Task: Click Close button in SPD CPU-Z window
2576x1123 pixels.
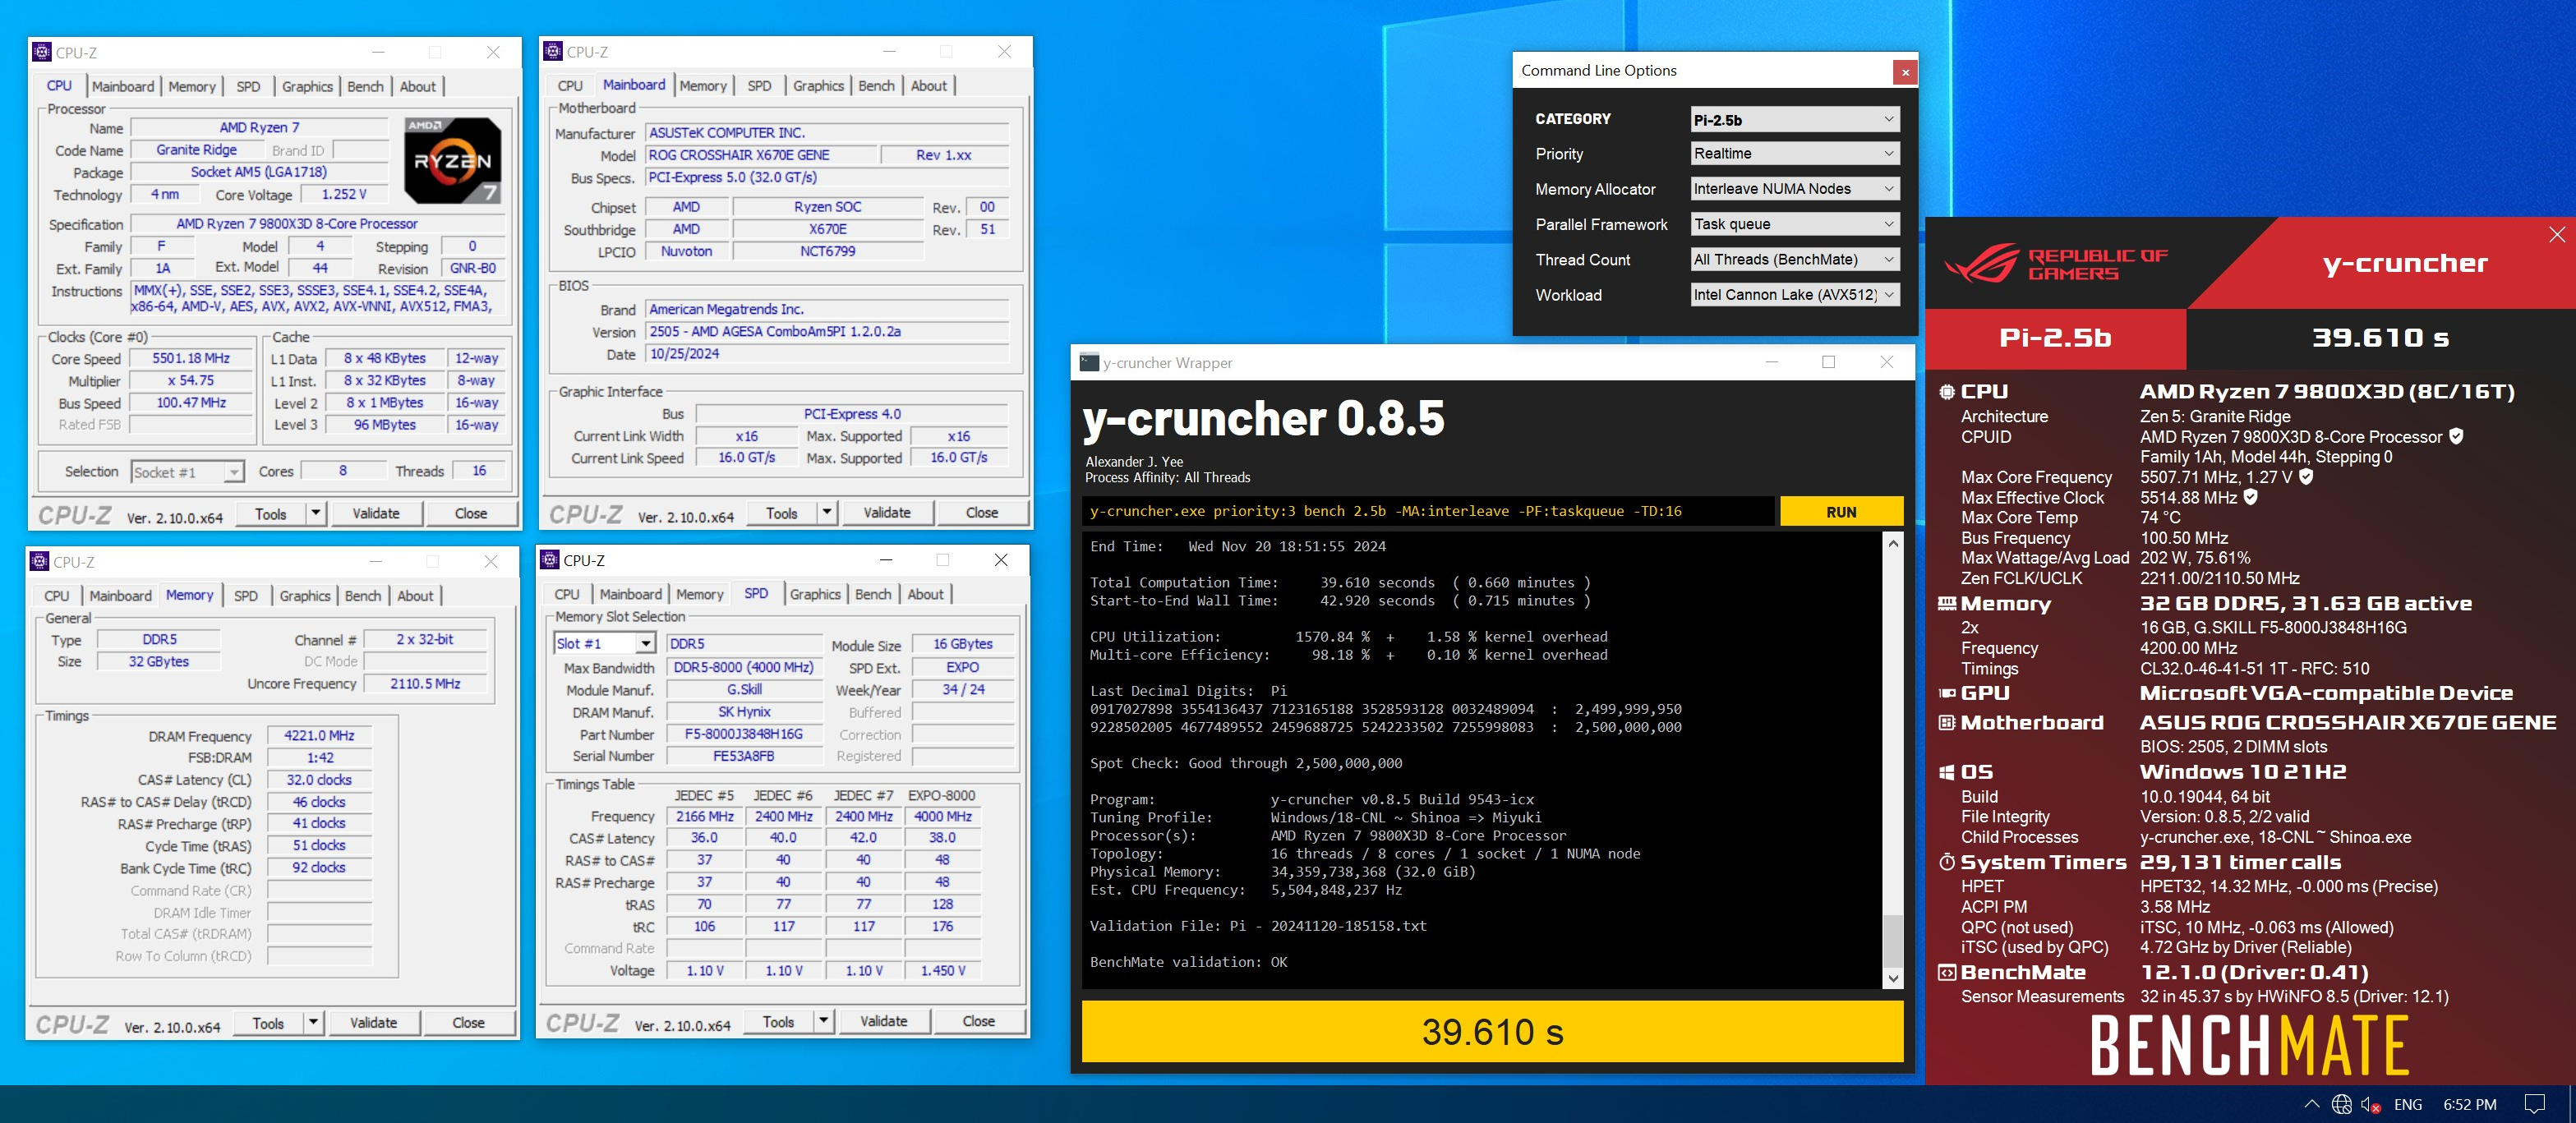Action: pyautogui.click(x=978, y=1021)
